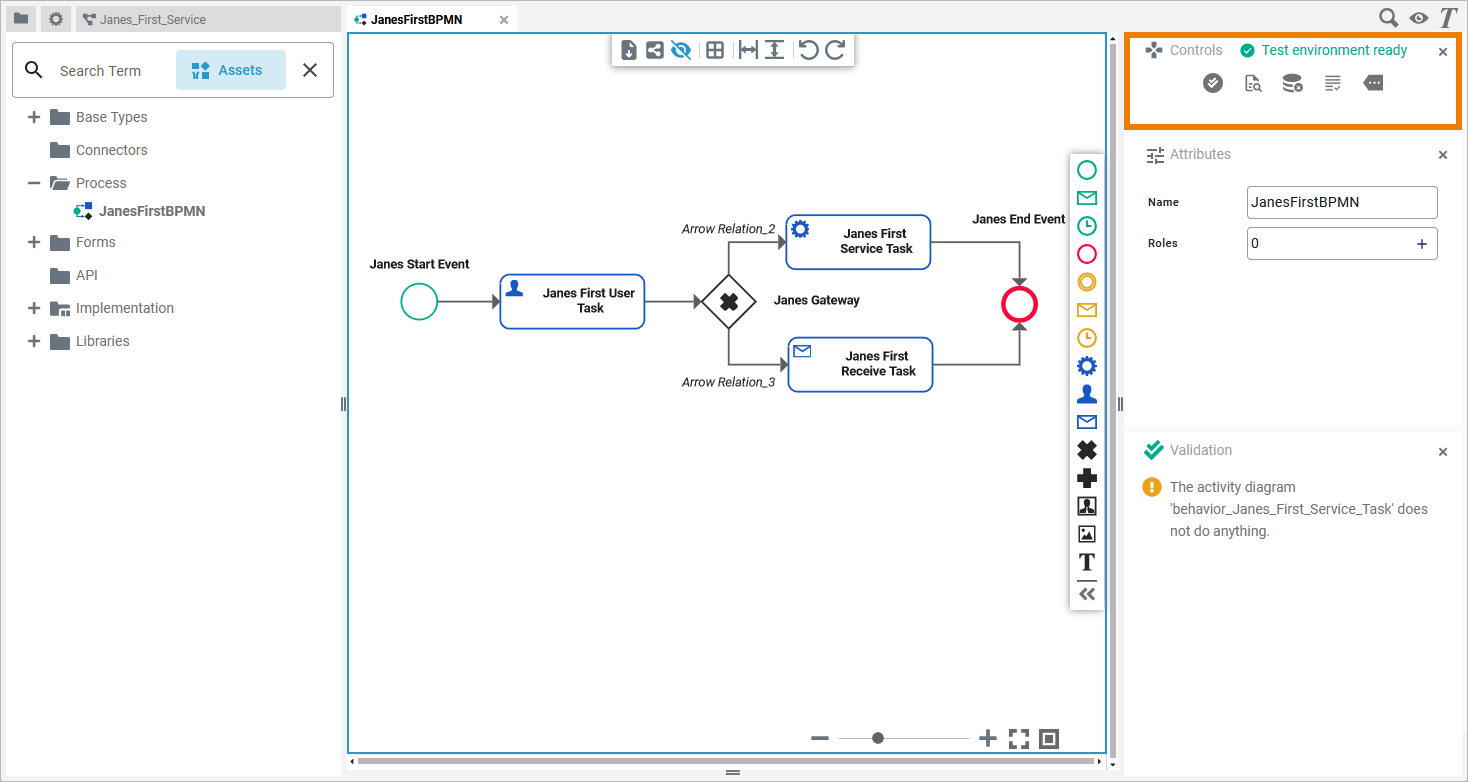
Task: Select the green timer start event tool
Action: click(x=1087, y=226)
